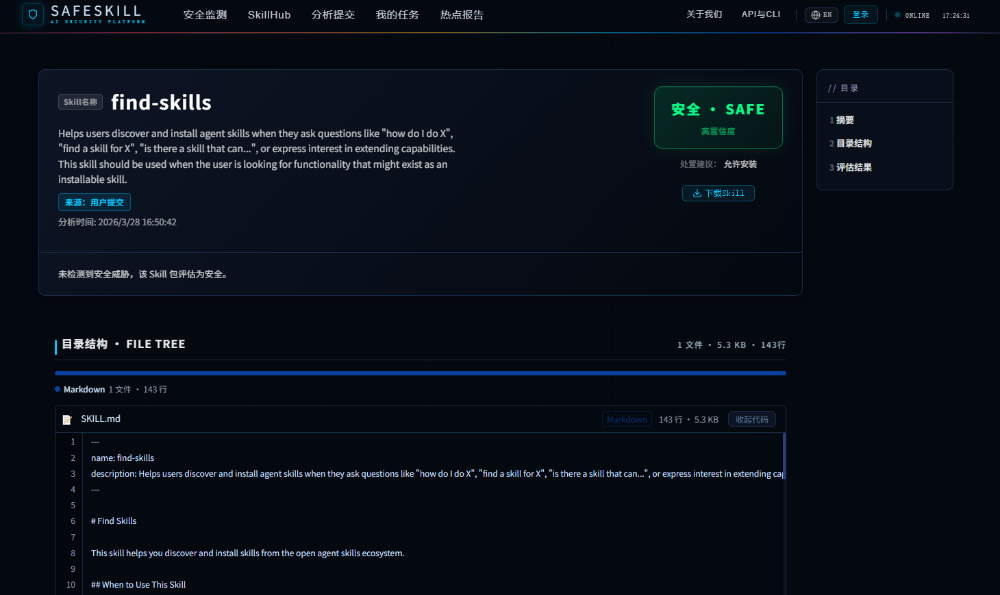
Task: Open the 安全监测 menu
Action: pyautogui.click(x=205, y=15)
